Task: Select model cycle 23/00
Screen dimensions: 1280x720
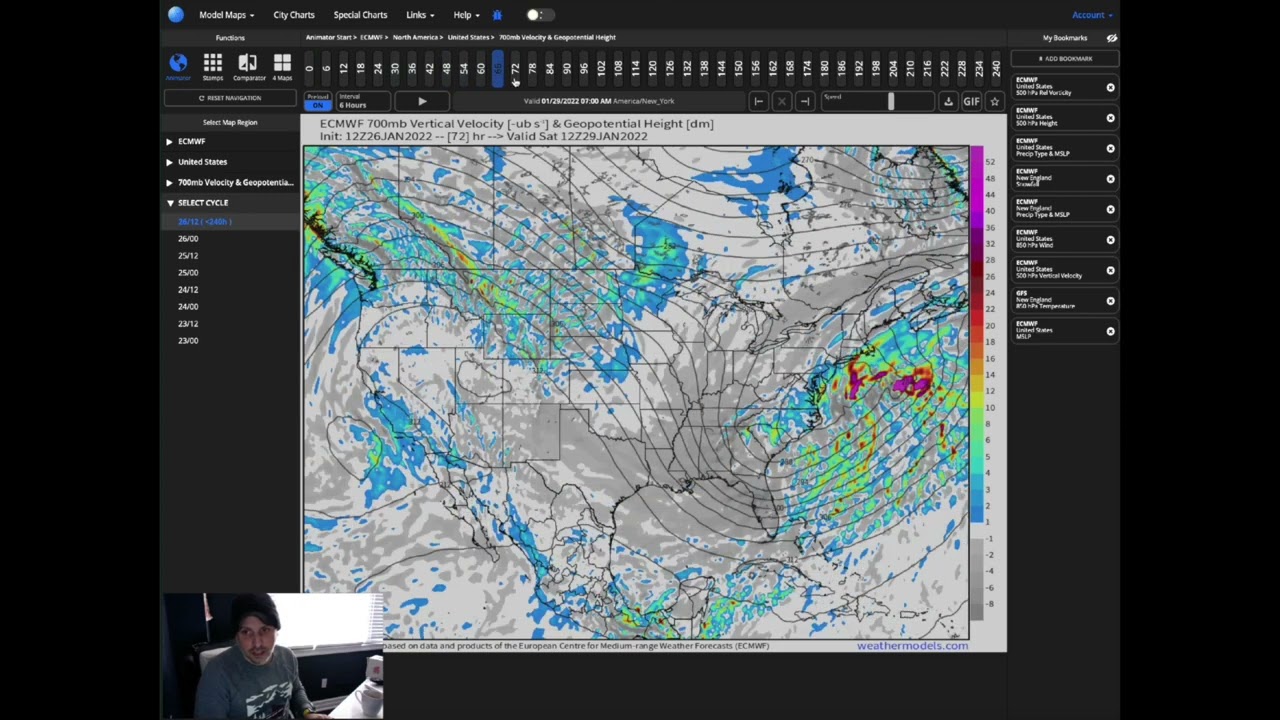Action: [x=188, y=341]
